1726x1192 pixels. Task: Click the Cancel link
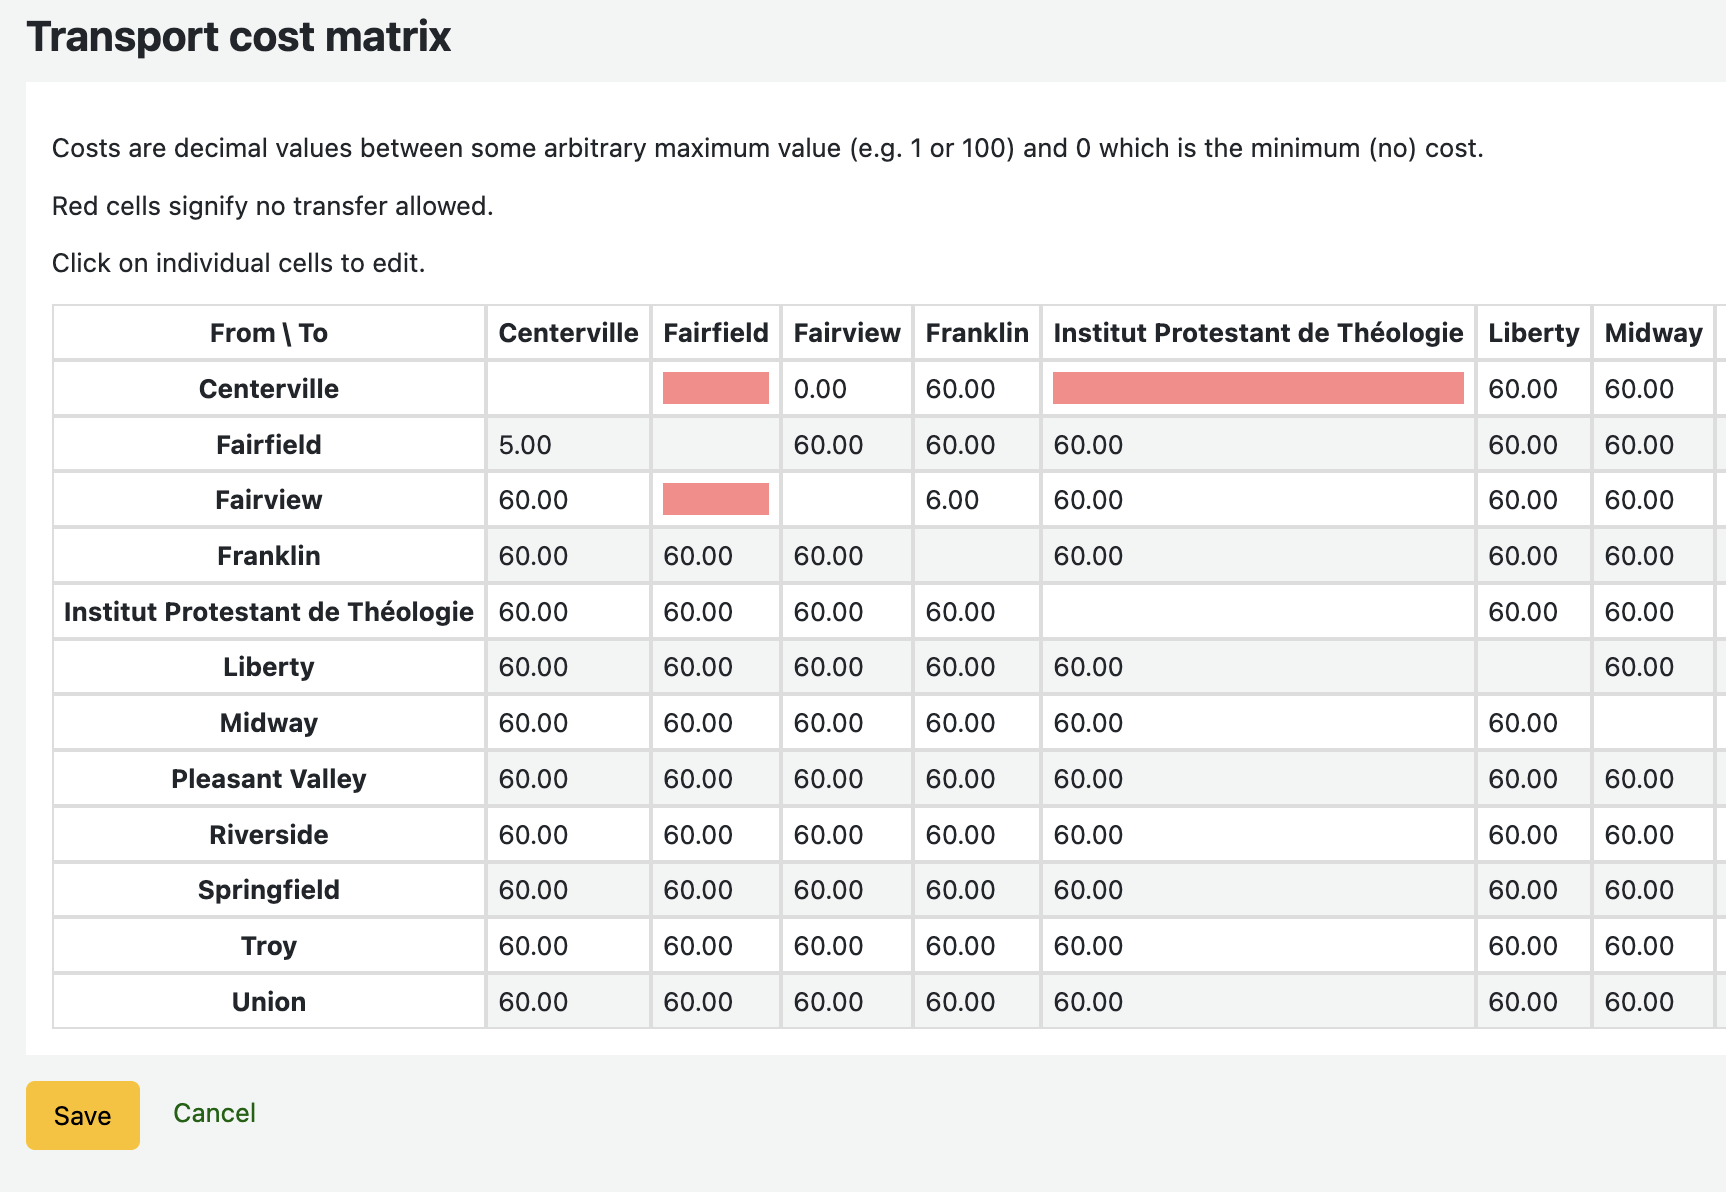pos(214,1113)
